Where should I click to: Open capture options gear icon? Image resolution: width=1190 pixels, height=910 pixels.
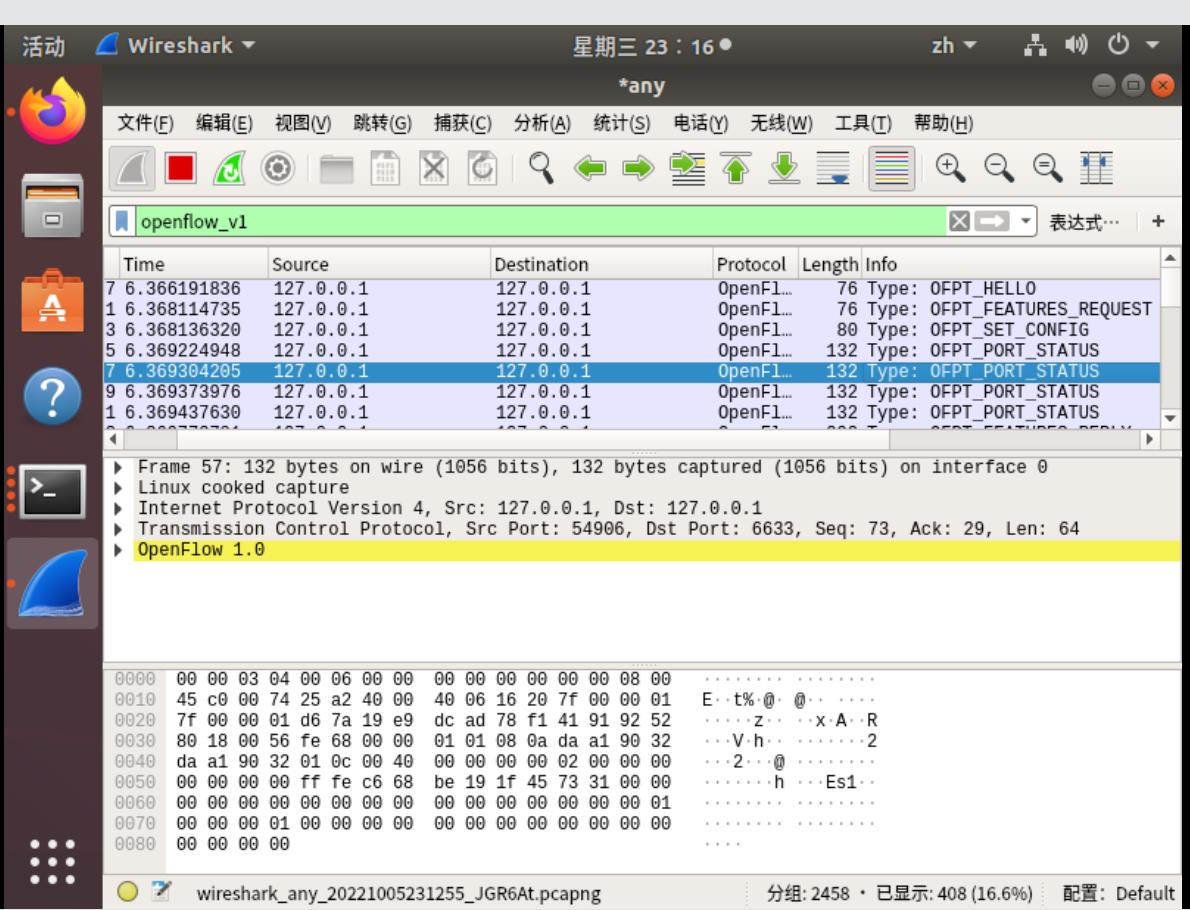tap(278, 168)
